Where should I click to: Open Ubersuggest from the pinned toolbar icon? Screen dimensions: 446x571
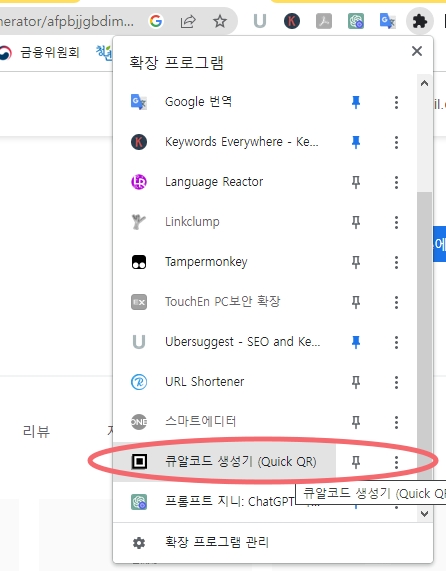tap(260, 21)
